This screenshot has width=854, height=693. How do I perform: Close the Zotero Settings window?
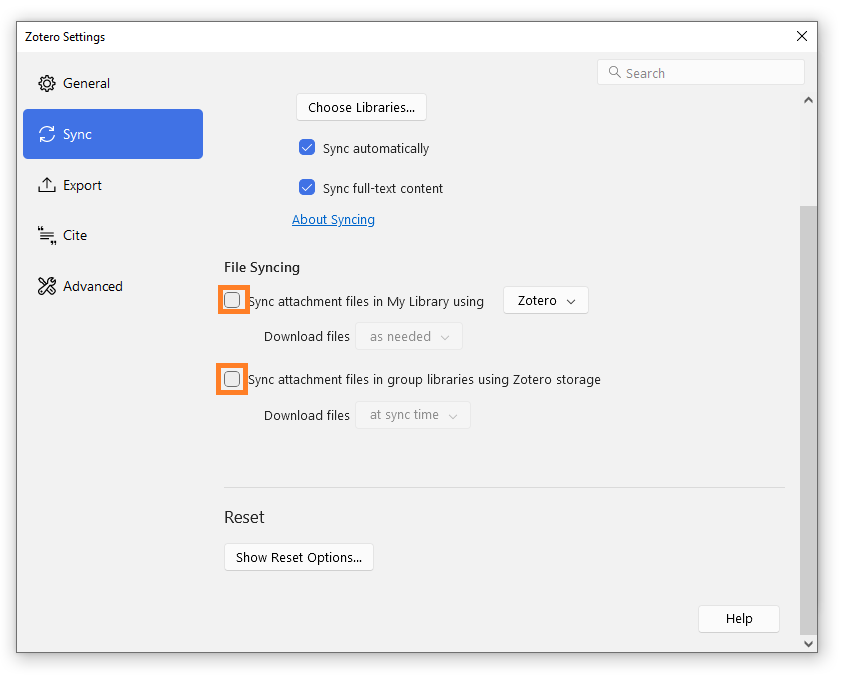coord(801,36)
